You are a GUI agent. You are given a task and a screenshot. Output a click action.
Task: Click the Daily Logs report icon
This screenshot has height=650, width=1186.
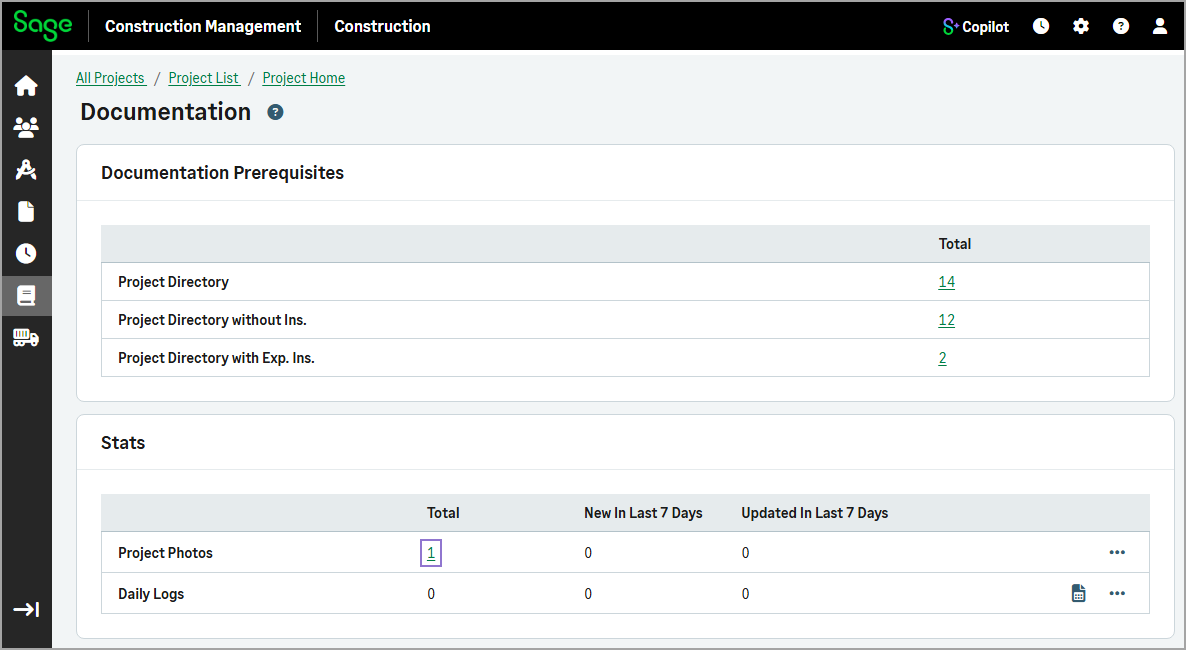coord(1079,593)
